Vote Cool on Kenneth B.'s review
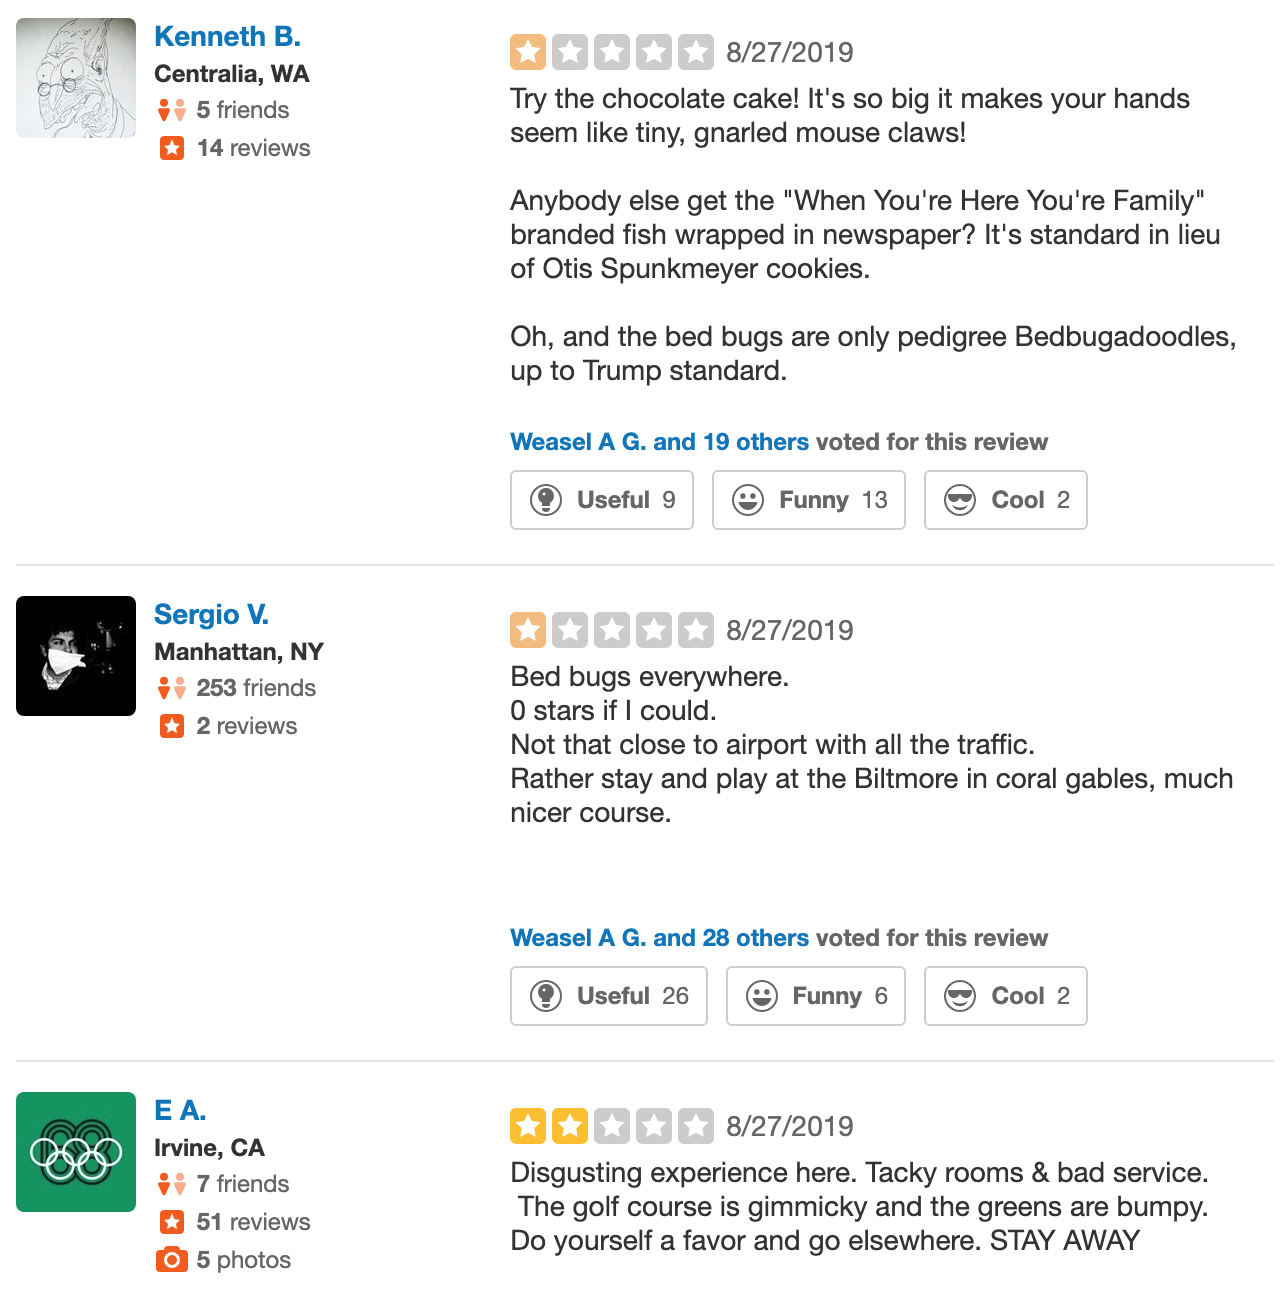 1005,500
